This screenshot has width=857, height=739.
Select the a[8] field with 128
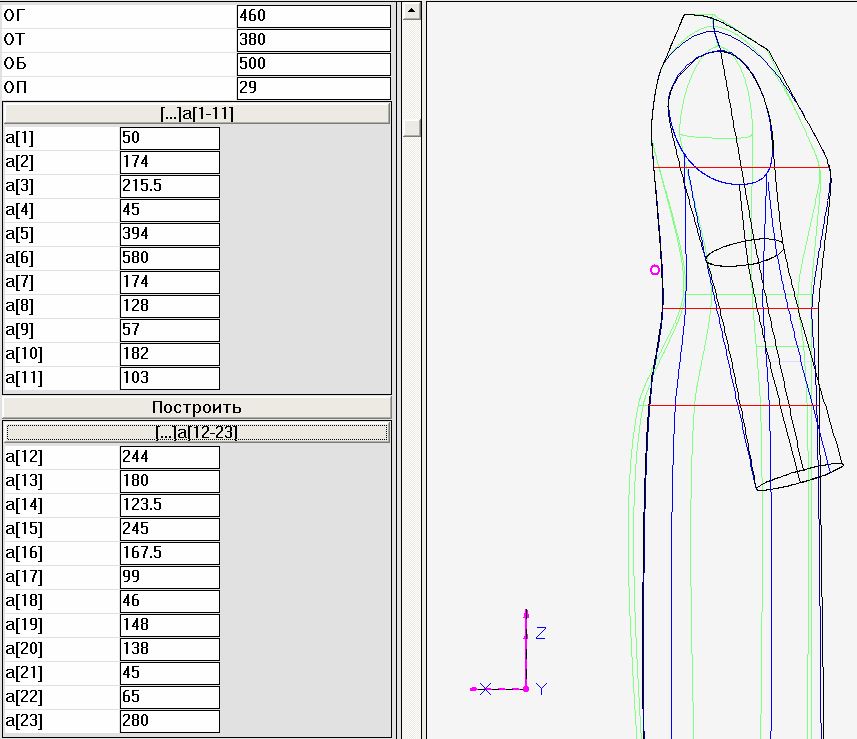click(x=170, y=307)
